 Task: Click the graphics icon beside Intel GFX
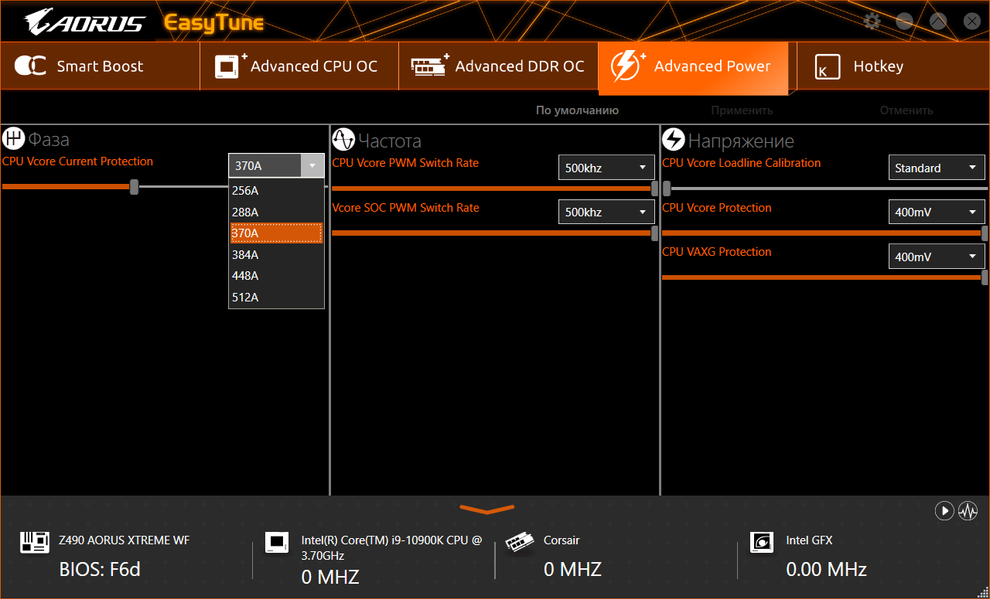(x=762, y=542)
